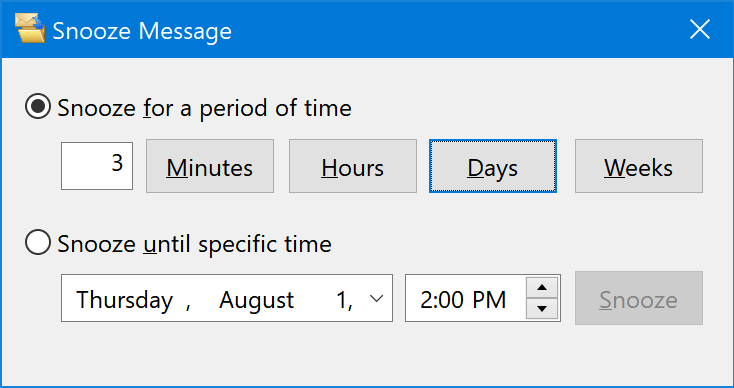Click the 2:00 PM time field
This screenshot has width=734, height=388.
coord(463,300)
